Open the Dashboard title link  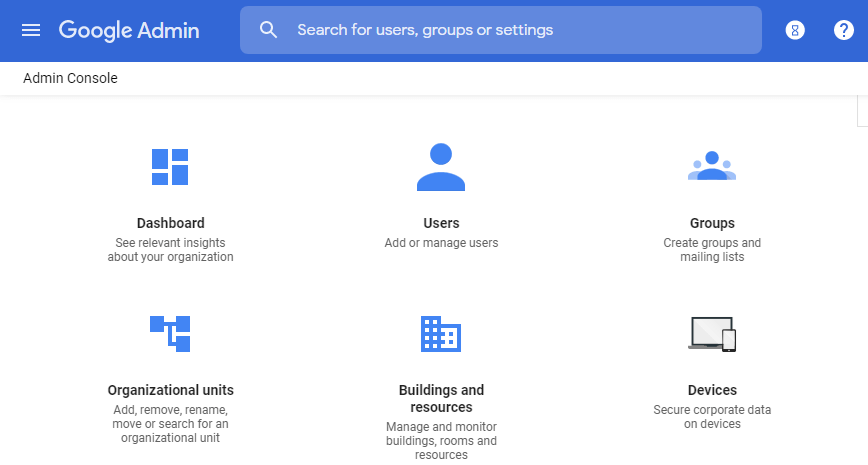170,223
